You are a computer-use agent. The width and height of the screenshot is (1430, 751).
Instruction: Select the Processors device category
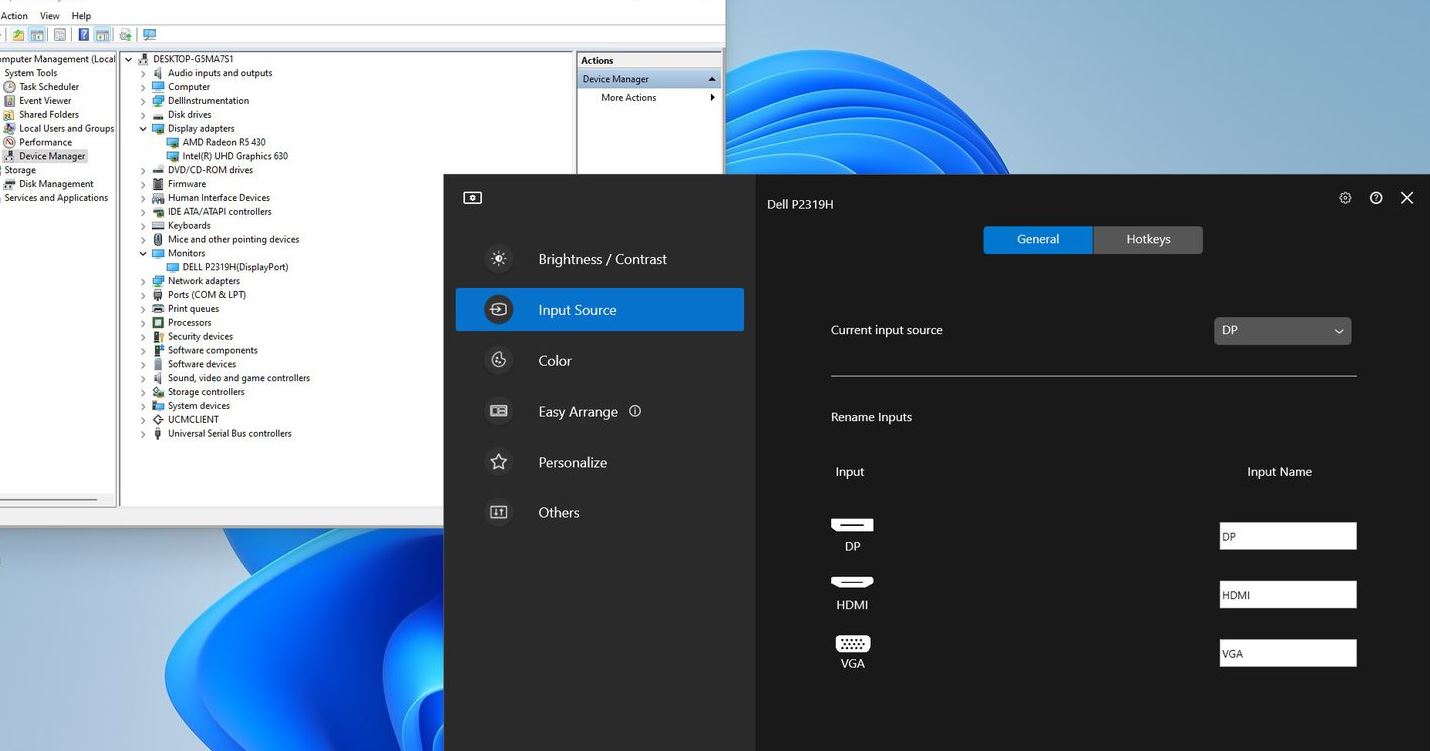tap(189, 323)
